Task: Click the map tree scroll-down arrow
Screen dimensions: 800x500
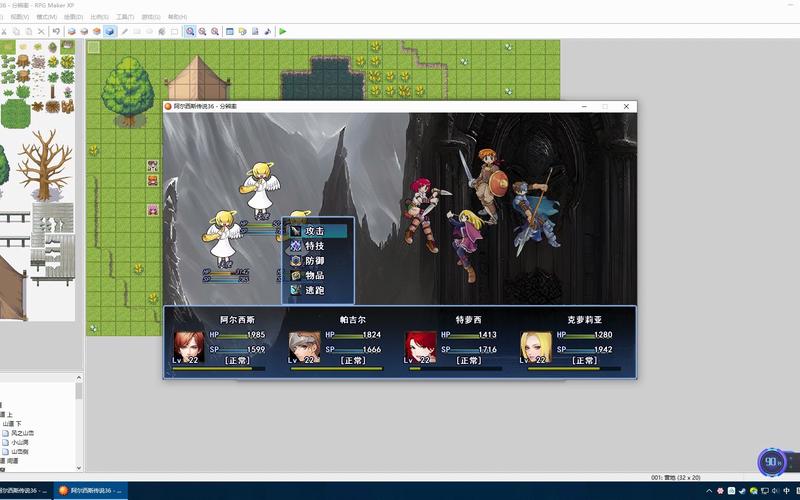Action: [79, 467]
